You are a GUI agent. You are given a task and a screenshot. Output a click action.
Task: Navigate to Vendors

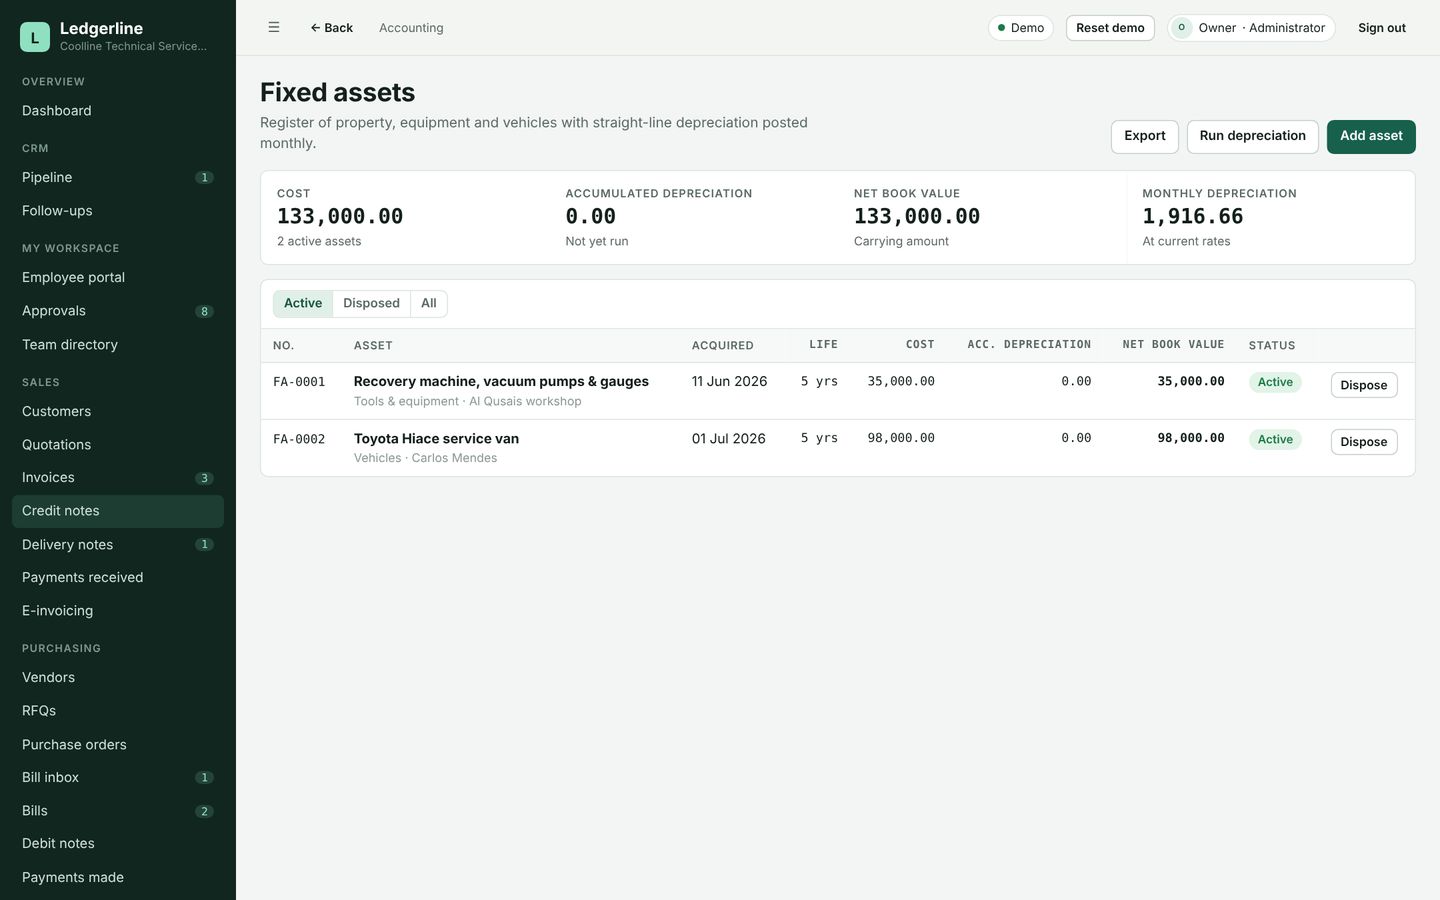118,678
